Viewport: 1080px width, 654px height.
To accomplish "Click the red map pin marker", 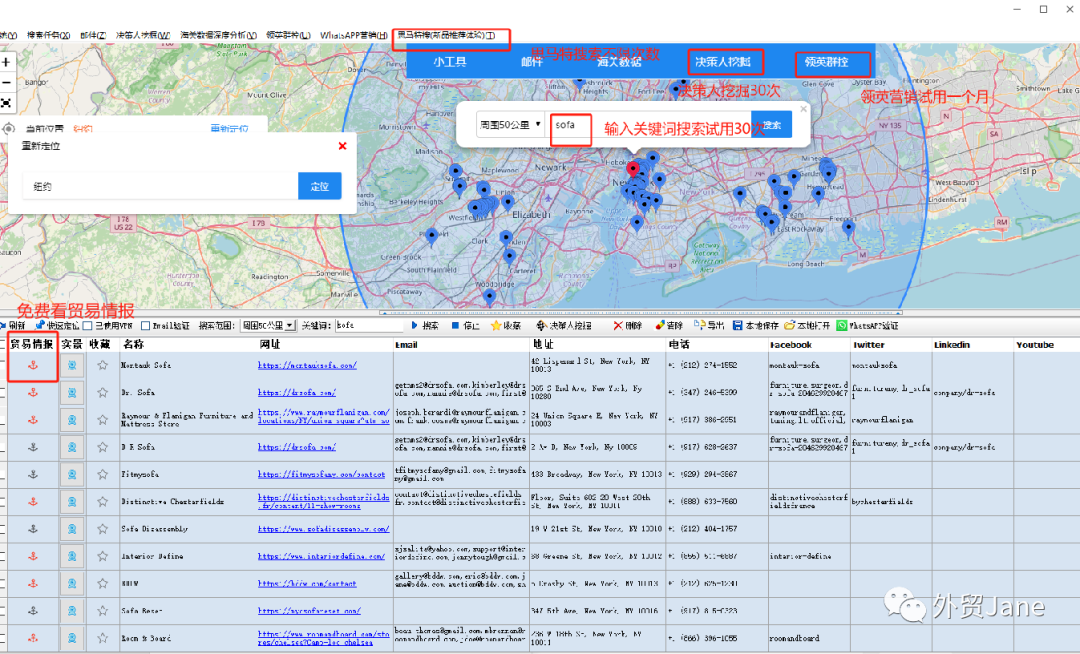I will coord(633,169).
